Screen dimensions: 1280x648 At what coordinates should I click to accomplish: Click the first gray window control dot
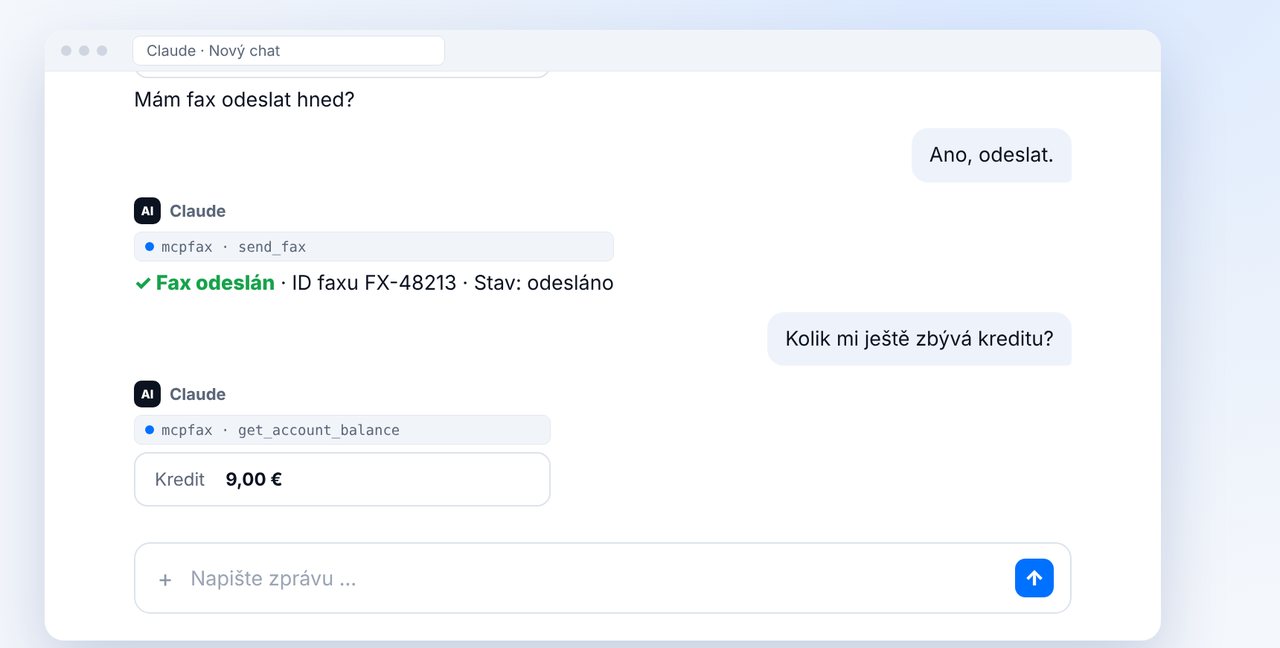tap(66, 51)
